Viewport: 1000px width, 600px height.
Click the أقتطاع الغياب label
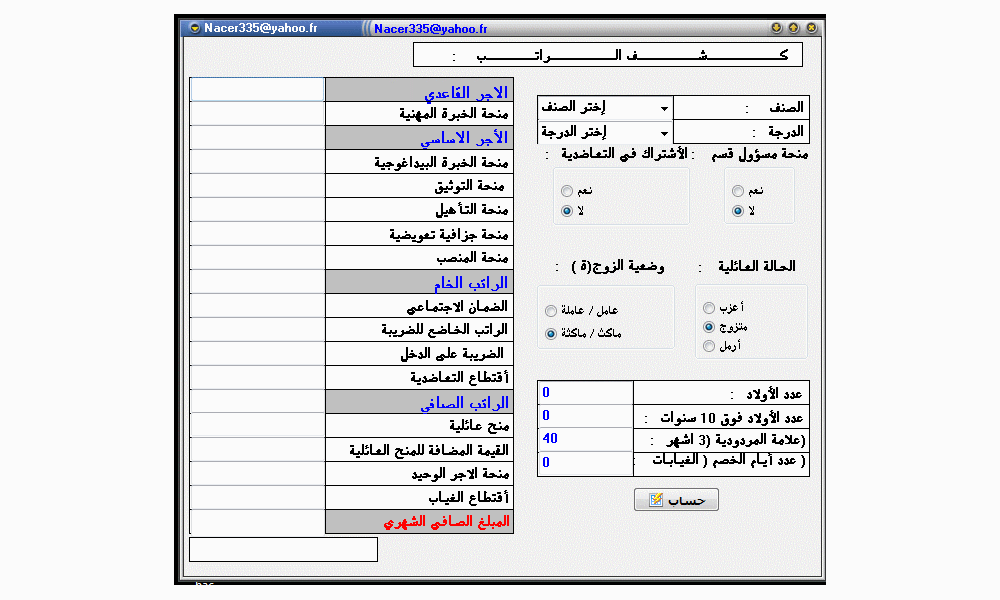pyautogui.click(x=468, y=498)
